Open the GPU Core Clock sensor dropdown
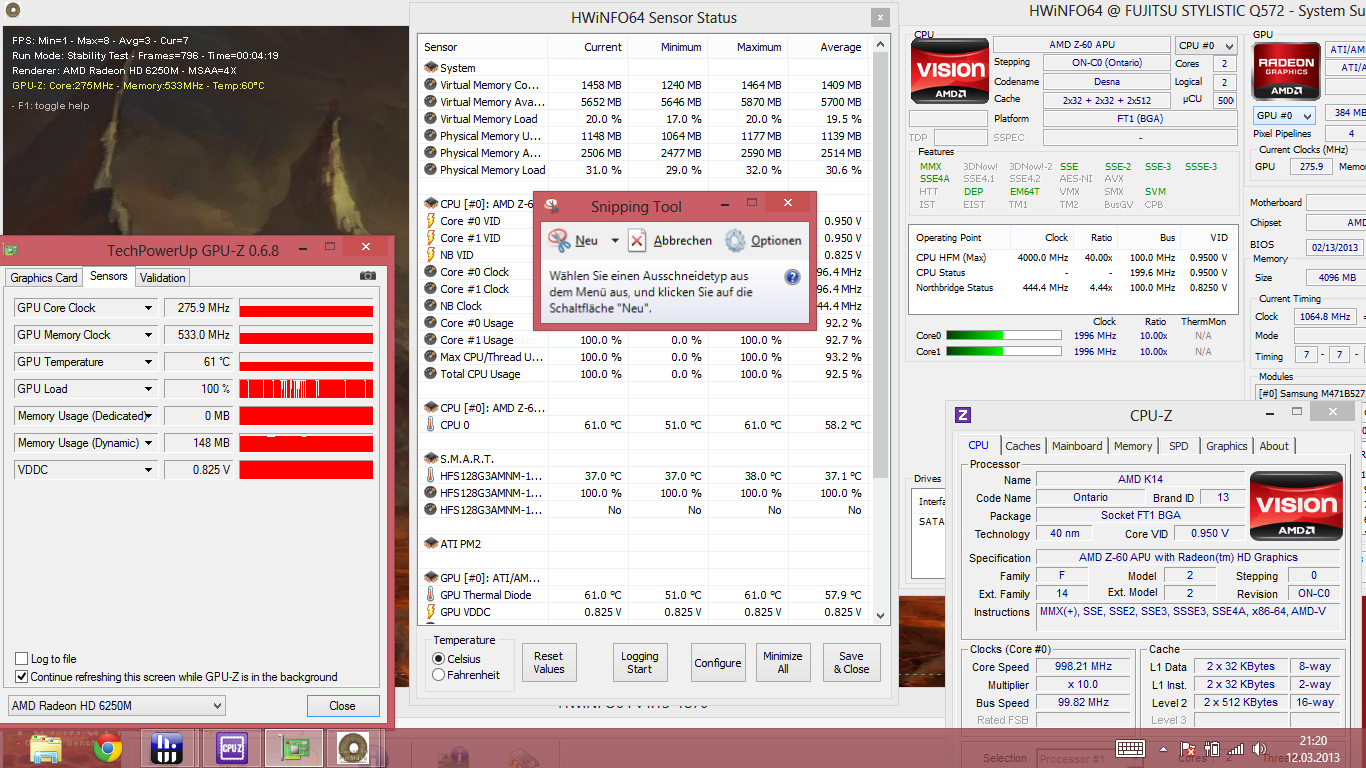Viewport: 1366px width, 768px height. coord(149,308)
